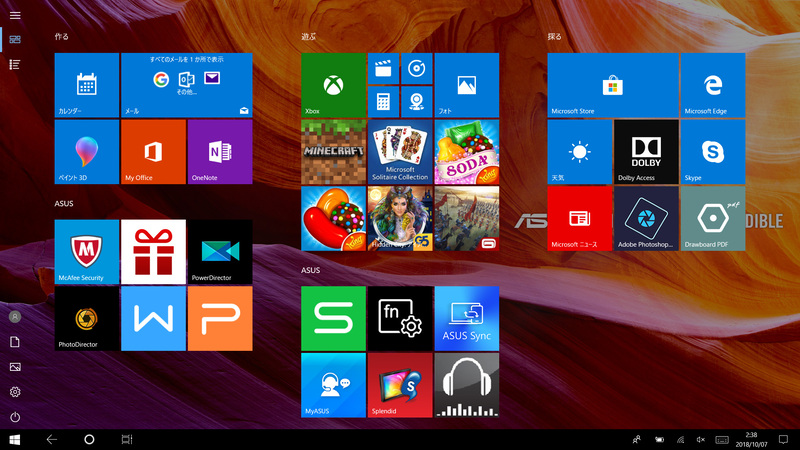The width and height of the screenshot is (800, 450).
Task: Open the Photos tile
Action: [467, 85]
